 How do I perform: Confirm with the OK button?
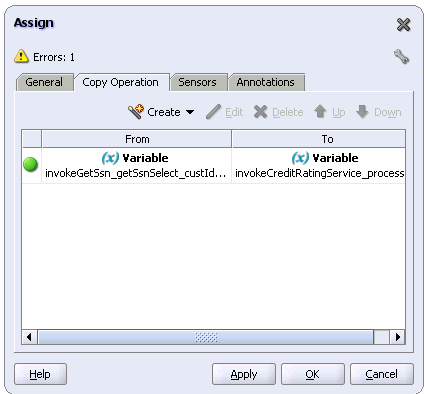pyautogui.click(x=313, y=374)
